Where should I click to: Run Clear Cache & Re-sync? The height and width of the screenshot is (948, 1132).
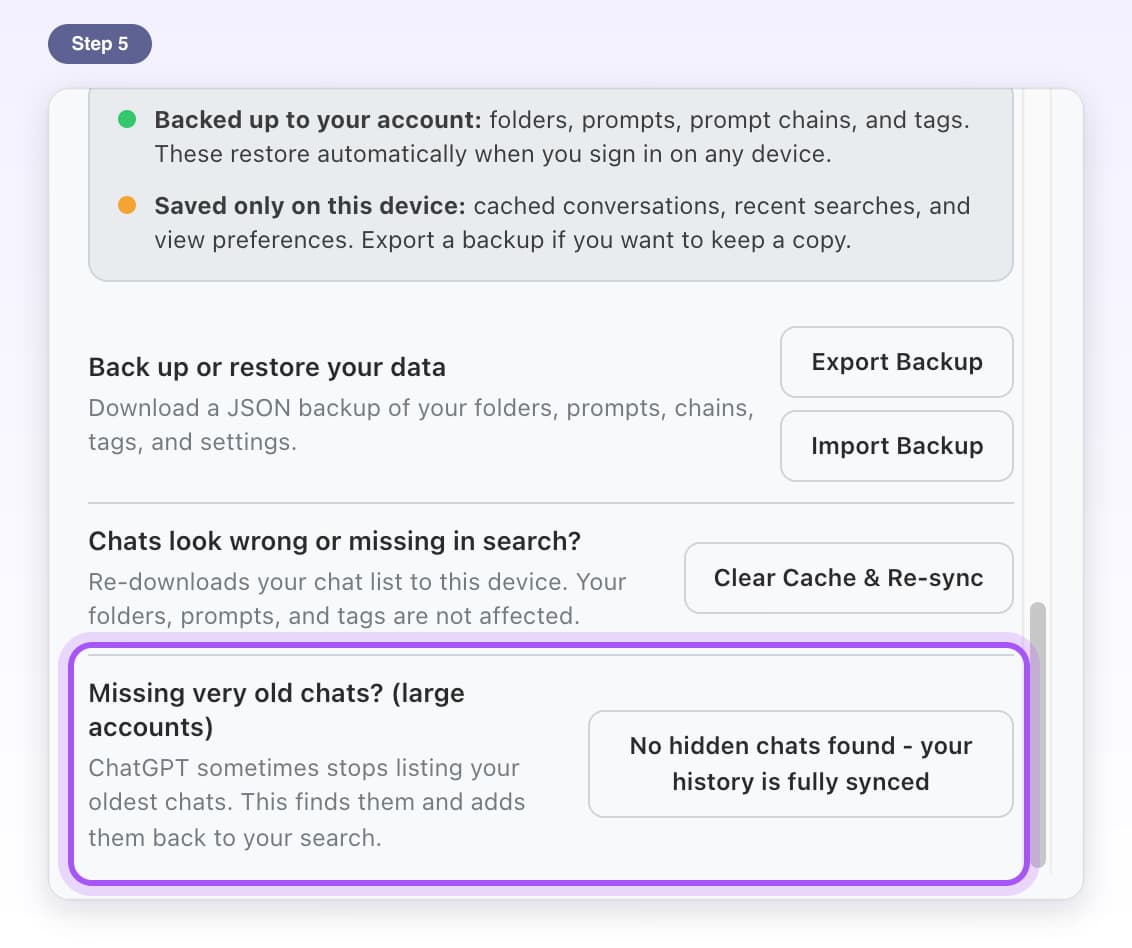point(848,578)
